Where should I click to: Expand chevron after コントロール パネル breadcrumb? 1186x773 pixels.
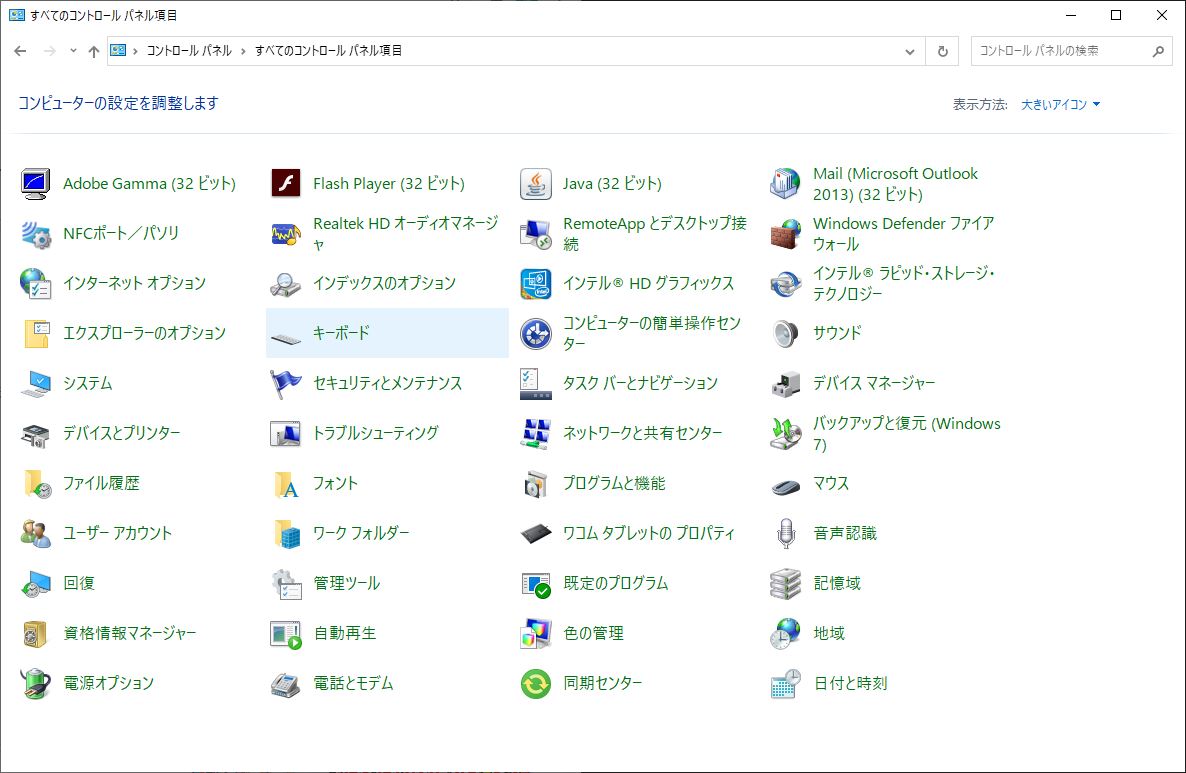[244, 51]
